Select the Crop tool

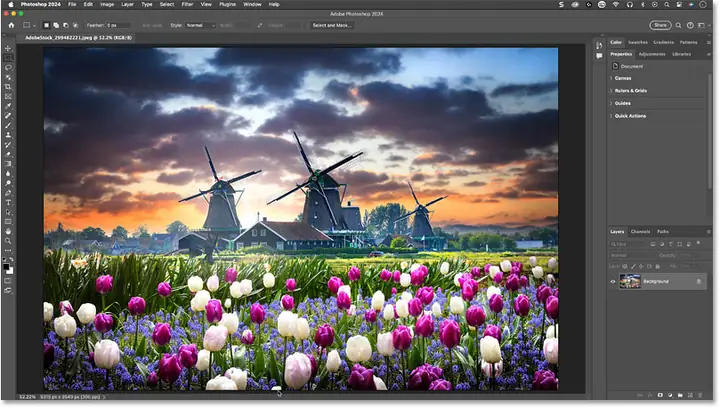pos(8,87)
